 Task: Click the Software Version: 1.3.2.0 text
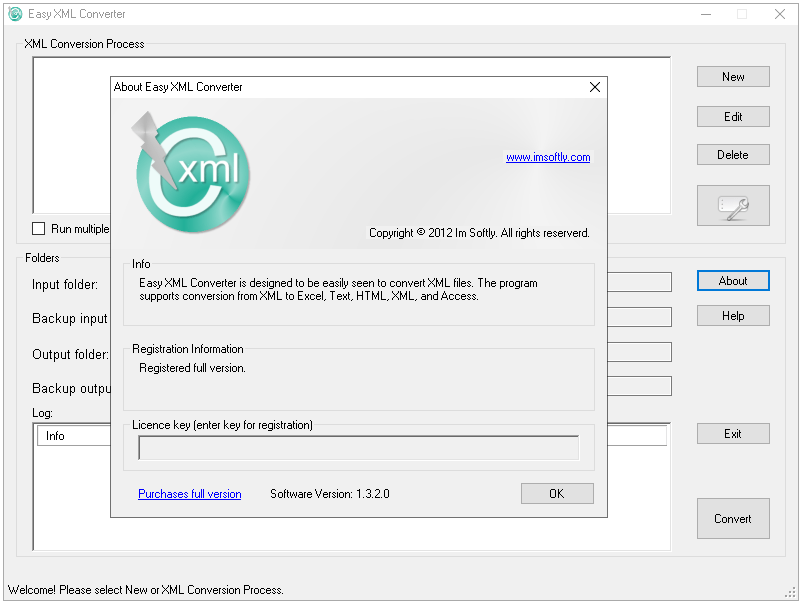[x=329, y=494]
